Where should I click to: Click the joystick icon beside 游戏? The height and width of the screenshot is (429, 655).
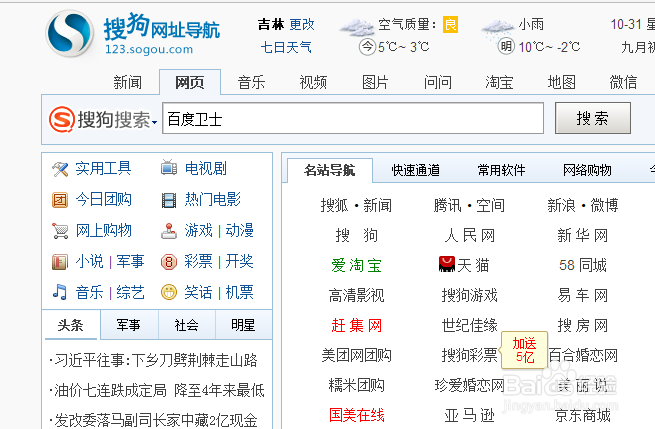(169, 231)
